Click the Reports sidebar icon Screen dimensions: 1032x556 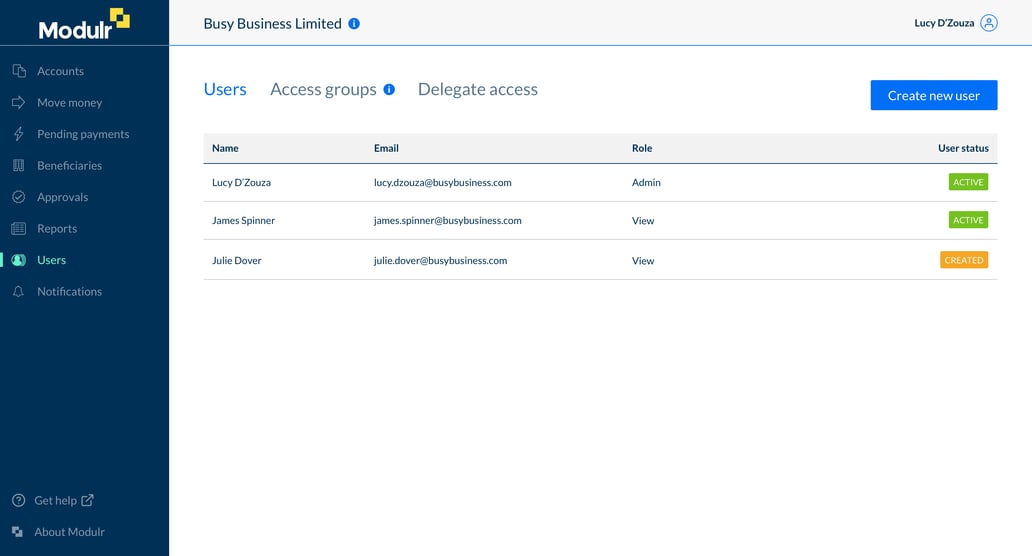coord(19,228)
